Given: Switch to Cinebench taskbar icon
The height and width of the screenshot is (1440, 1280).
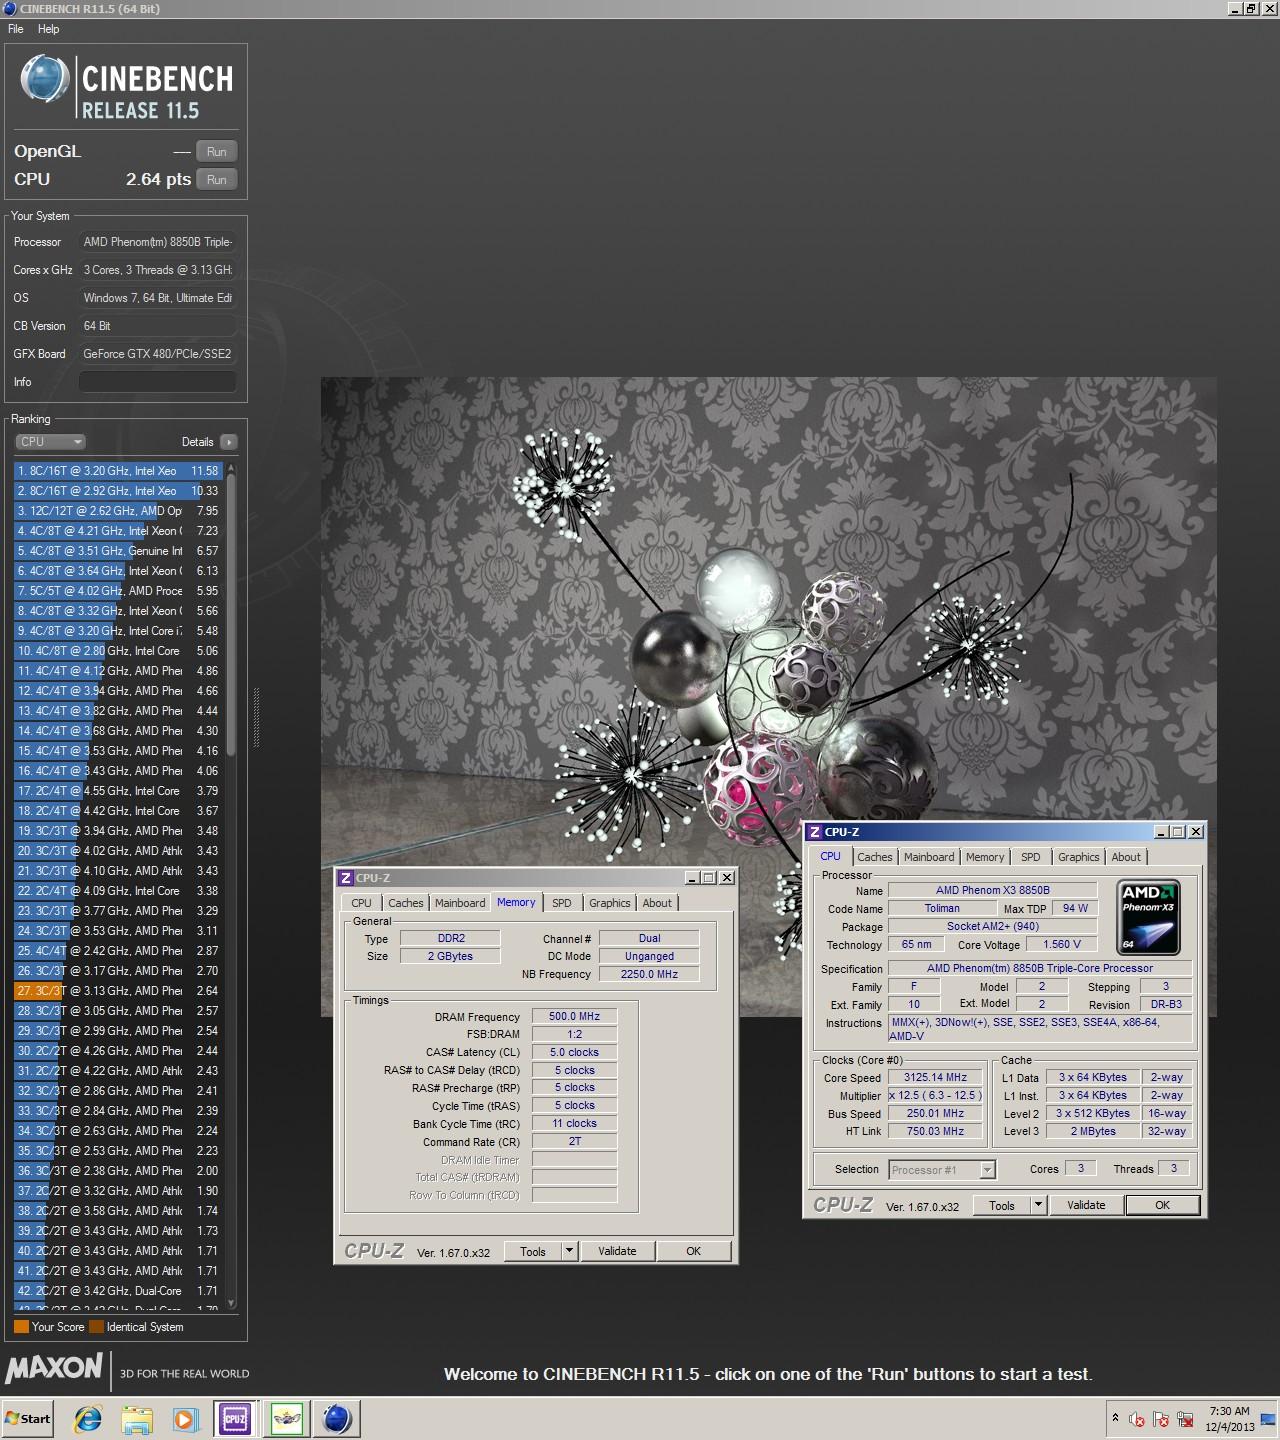Looking at the screenshot, I should coord(337,1418).
